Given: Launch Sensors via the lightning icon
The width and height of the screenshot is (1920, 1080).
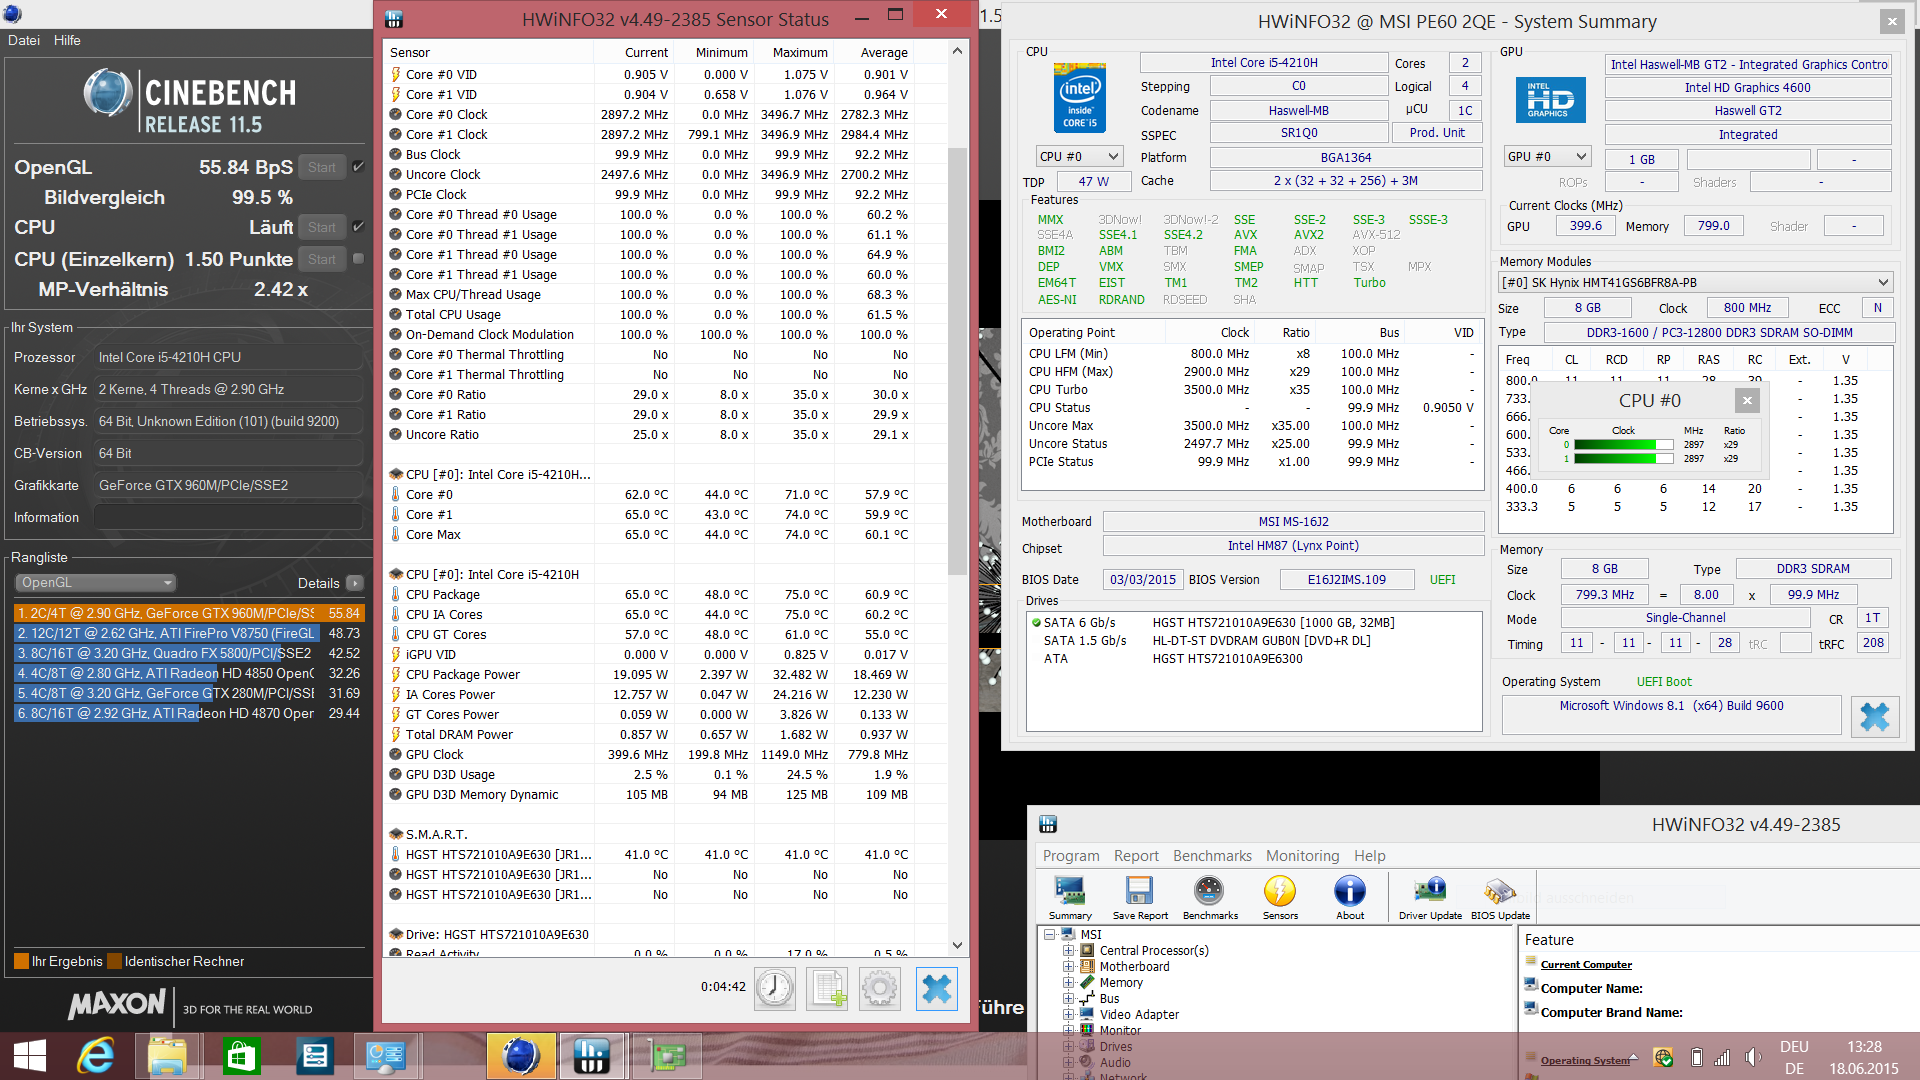Looking at the screenshot, I should [x=1280, y=897].
